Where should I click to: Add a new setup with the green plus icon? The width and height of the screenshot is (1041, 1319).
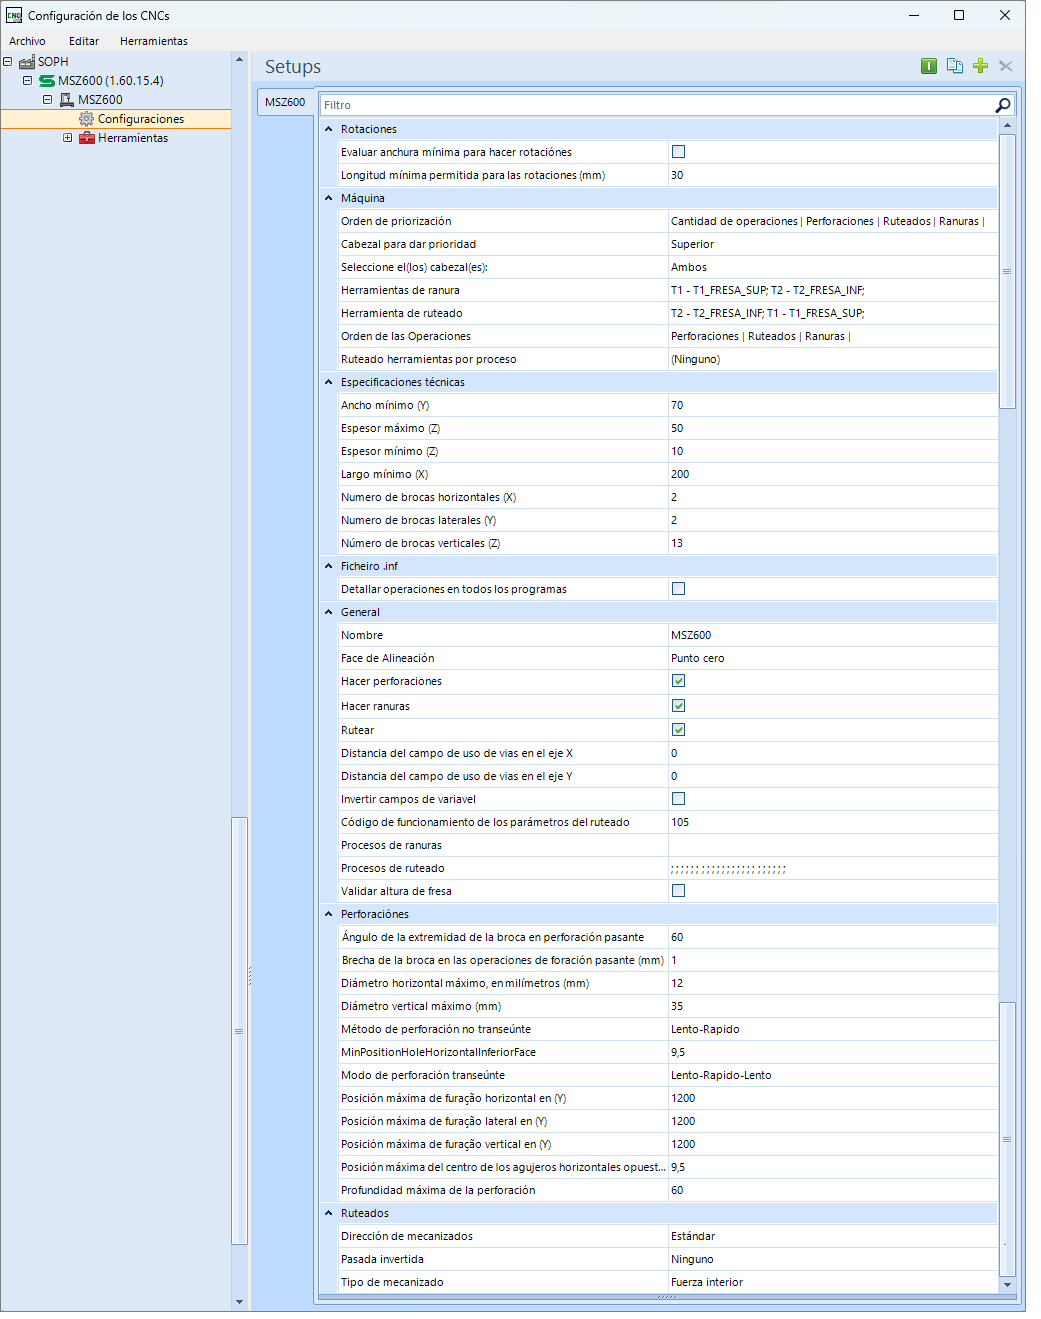point(980,66)
